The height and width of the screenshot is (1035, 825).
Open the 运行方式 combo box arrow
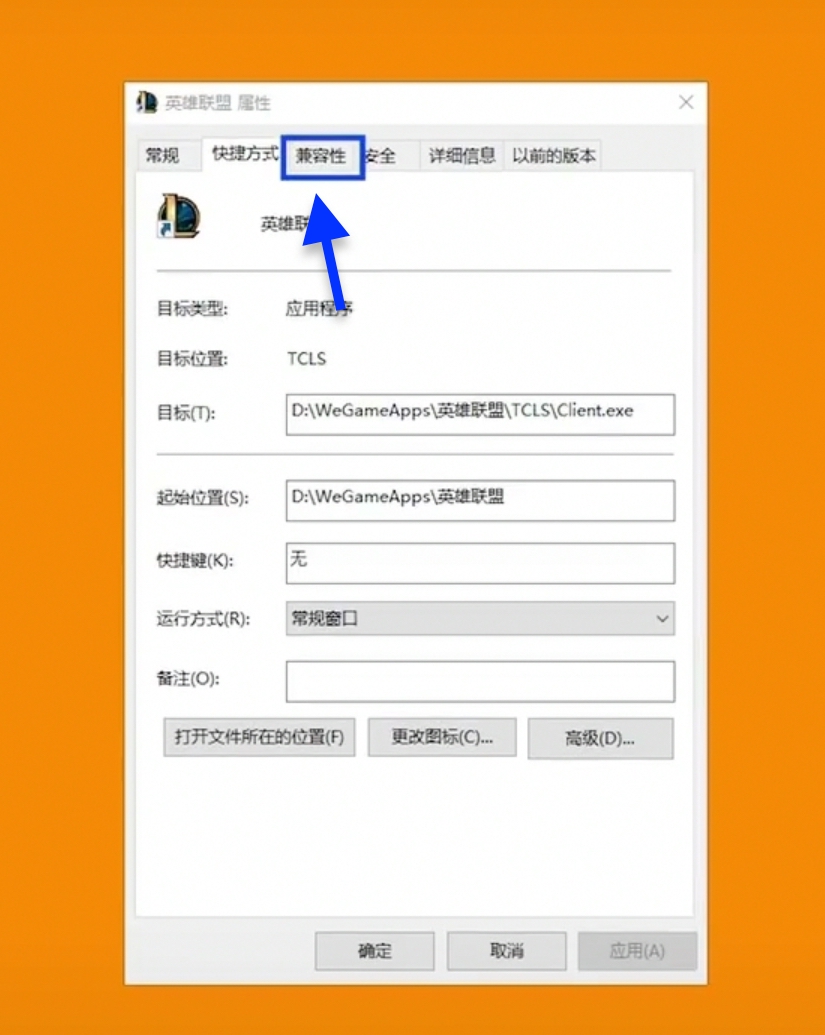coord(661,618)
